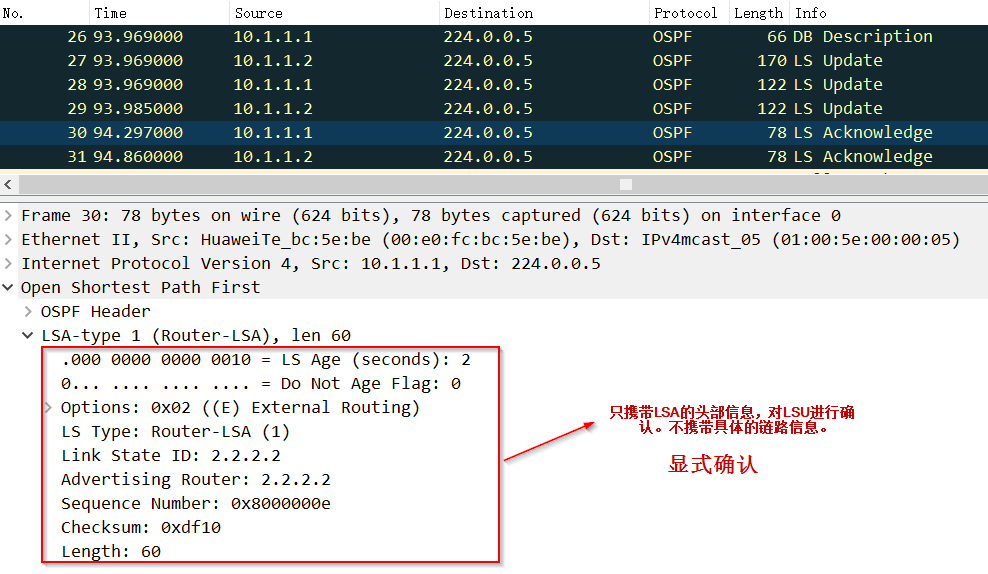Select Sequence Number 0x8000000e field

[x=195, y=503]
